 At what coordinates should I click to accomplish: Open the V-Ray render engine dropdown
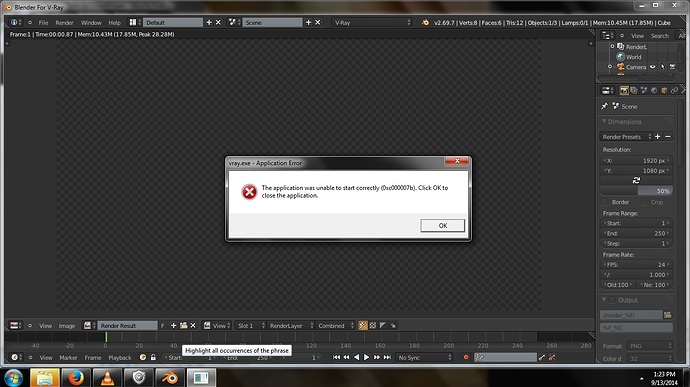tap(372, 22)
